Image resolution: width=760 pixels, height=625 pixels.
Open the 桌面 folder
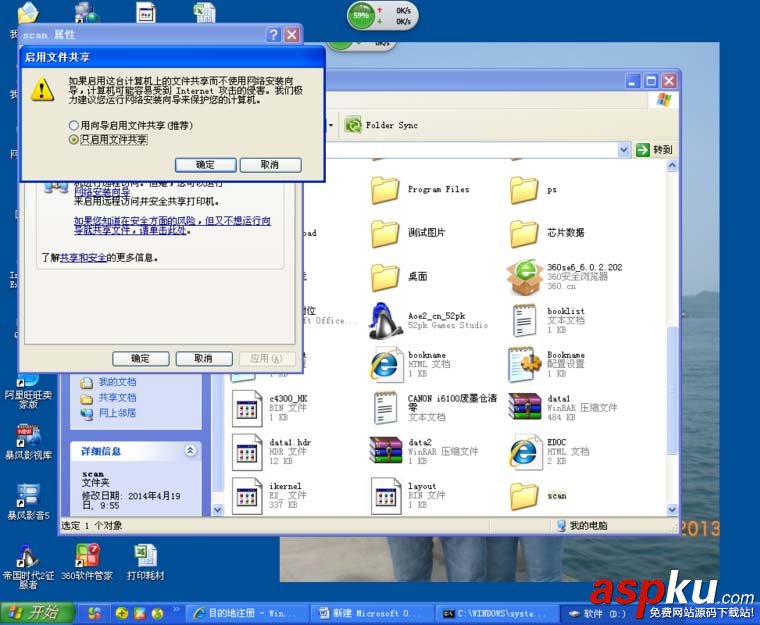399,277
